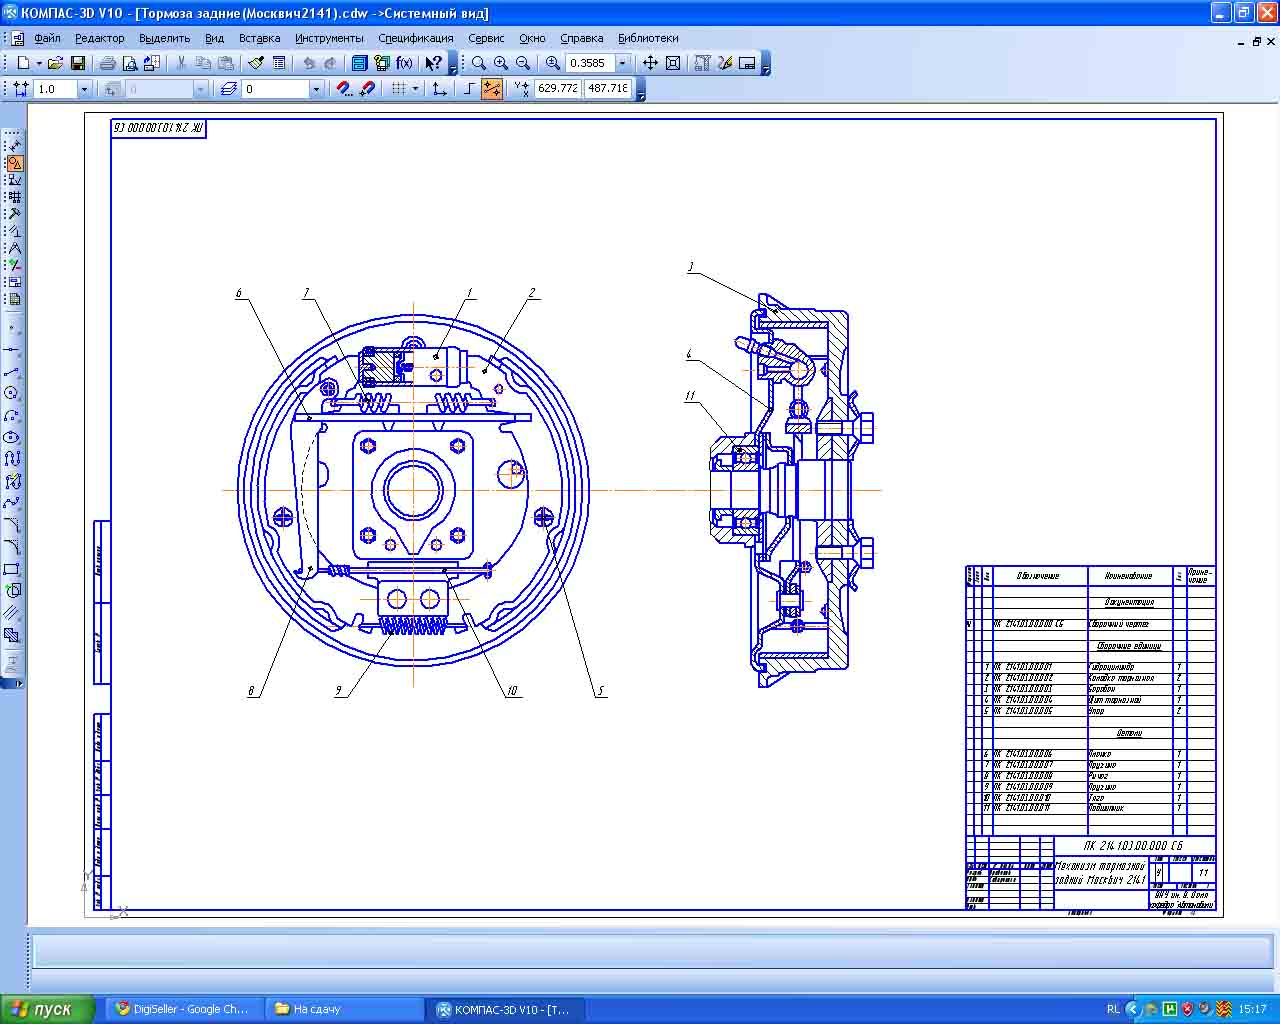Open the Инструменты menu
Screen dimensions: 1280x1024
click(x=329, y=38)
